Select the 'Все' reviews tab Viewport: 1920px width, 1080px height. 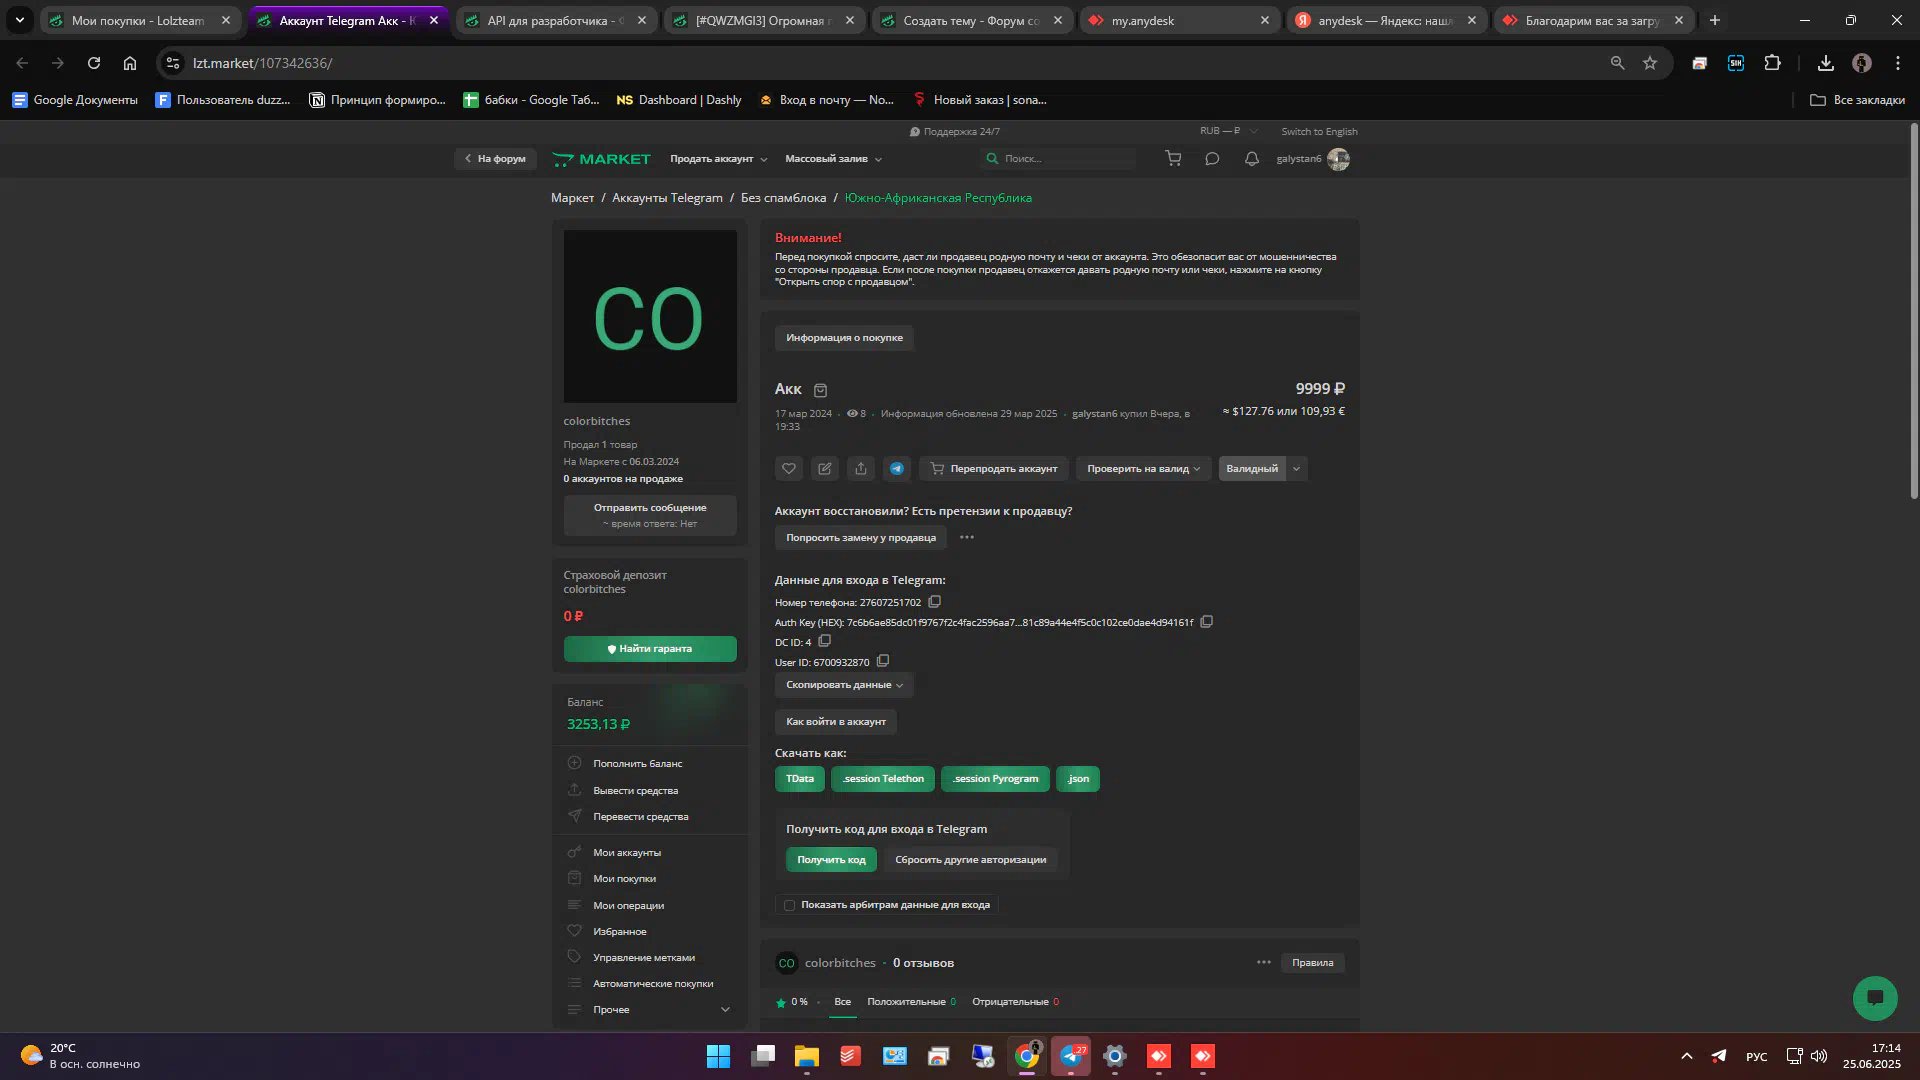point(843,1001)
